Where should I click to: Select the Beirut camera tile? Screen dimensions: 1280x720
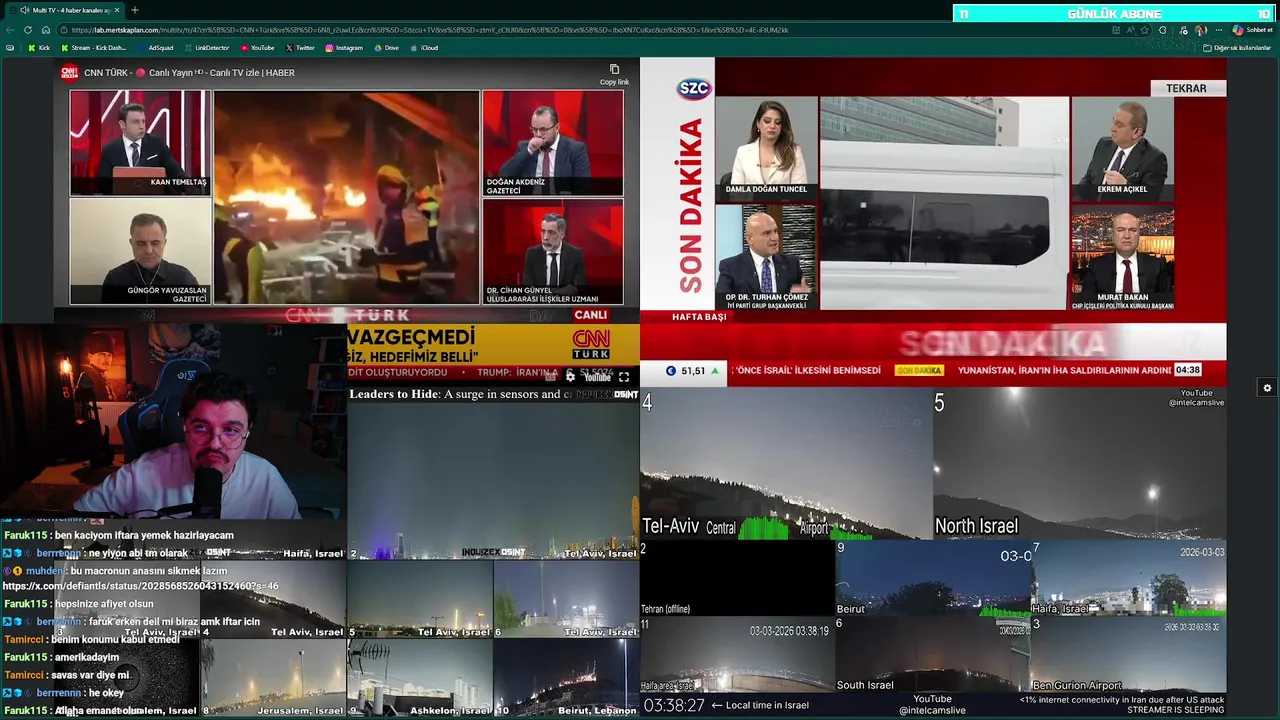933,578
